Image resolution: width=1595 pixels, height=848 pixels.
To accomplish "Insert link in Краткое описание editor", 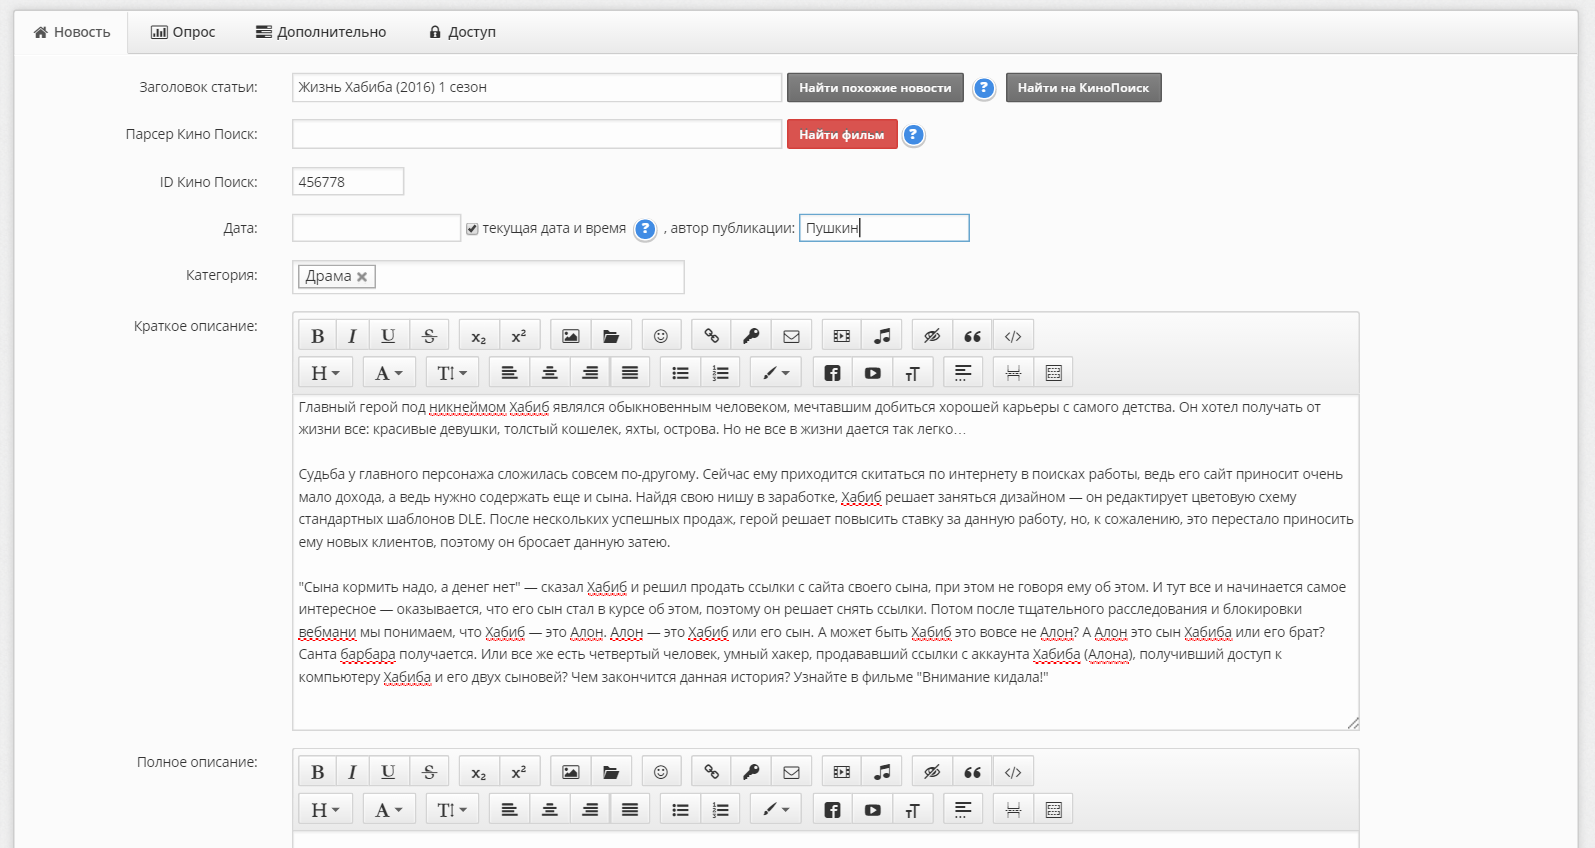I will pyautogui.click(x=711, y=336).
